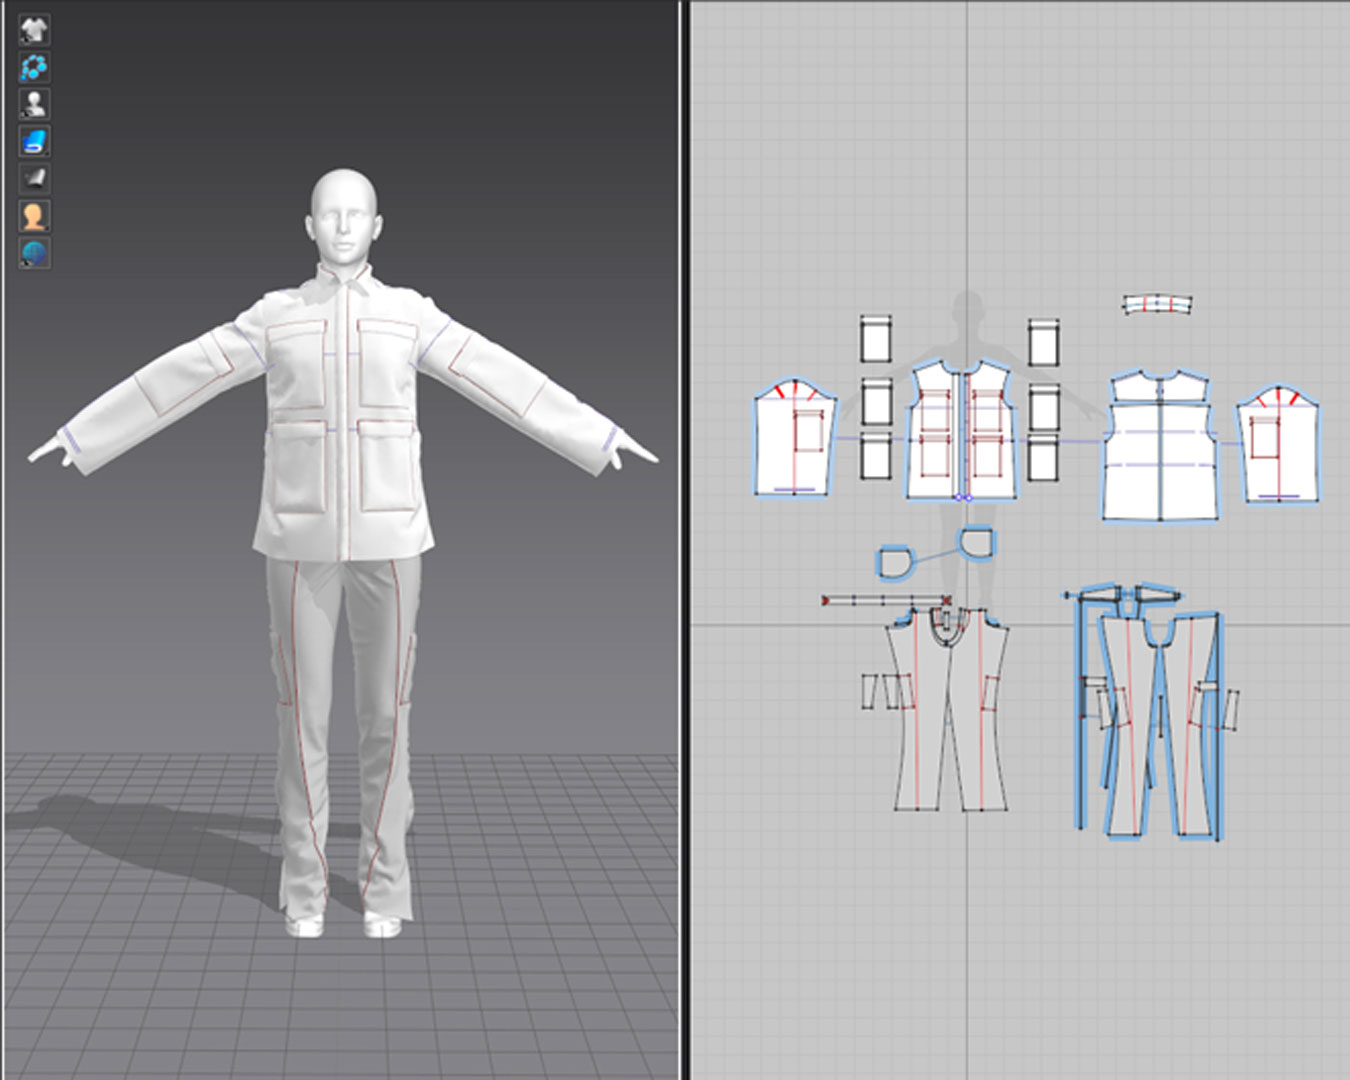The image size is (1350, 1080).
Task: Select the front left trouser leg pattern
Action: pos(917,720)
